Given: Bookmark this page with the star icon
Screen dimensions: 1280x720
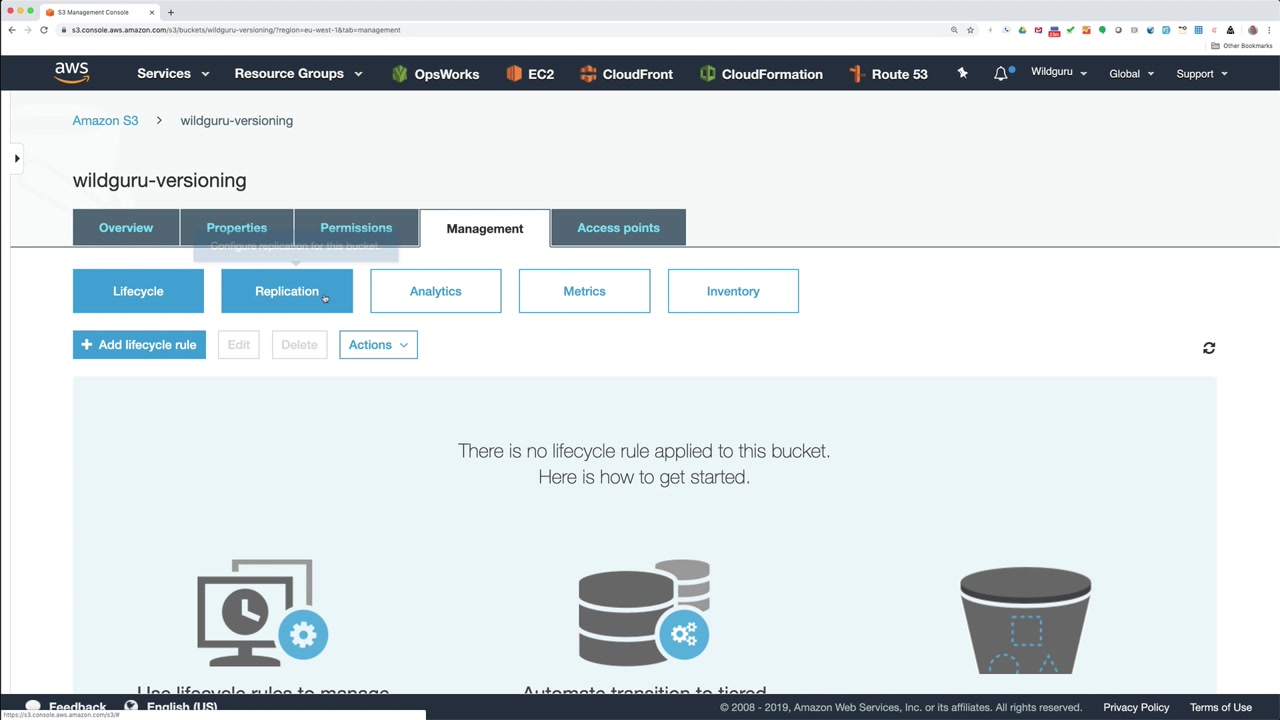Looking at the screenshot, I should tap(970, 30).
